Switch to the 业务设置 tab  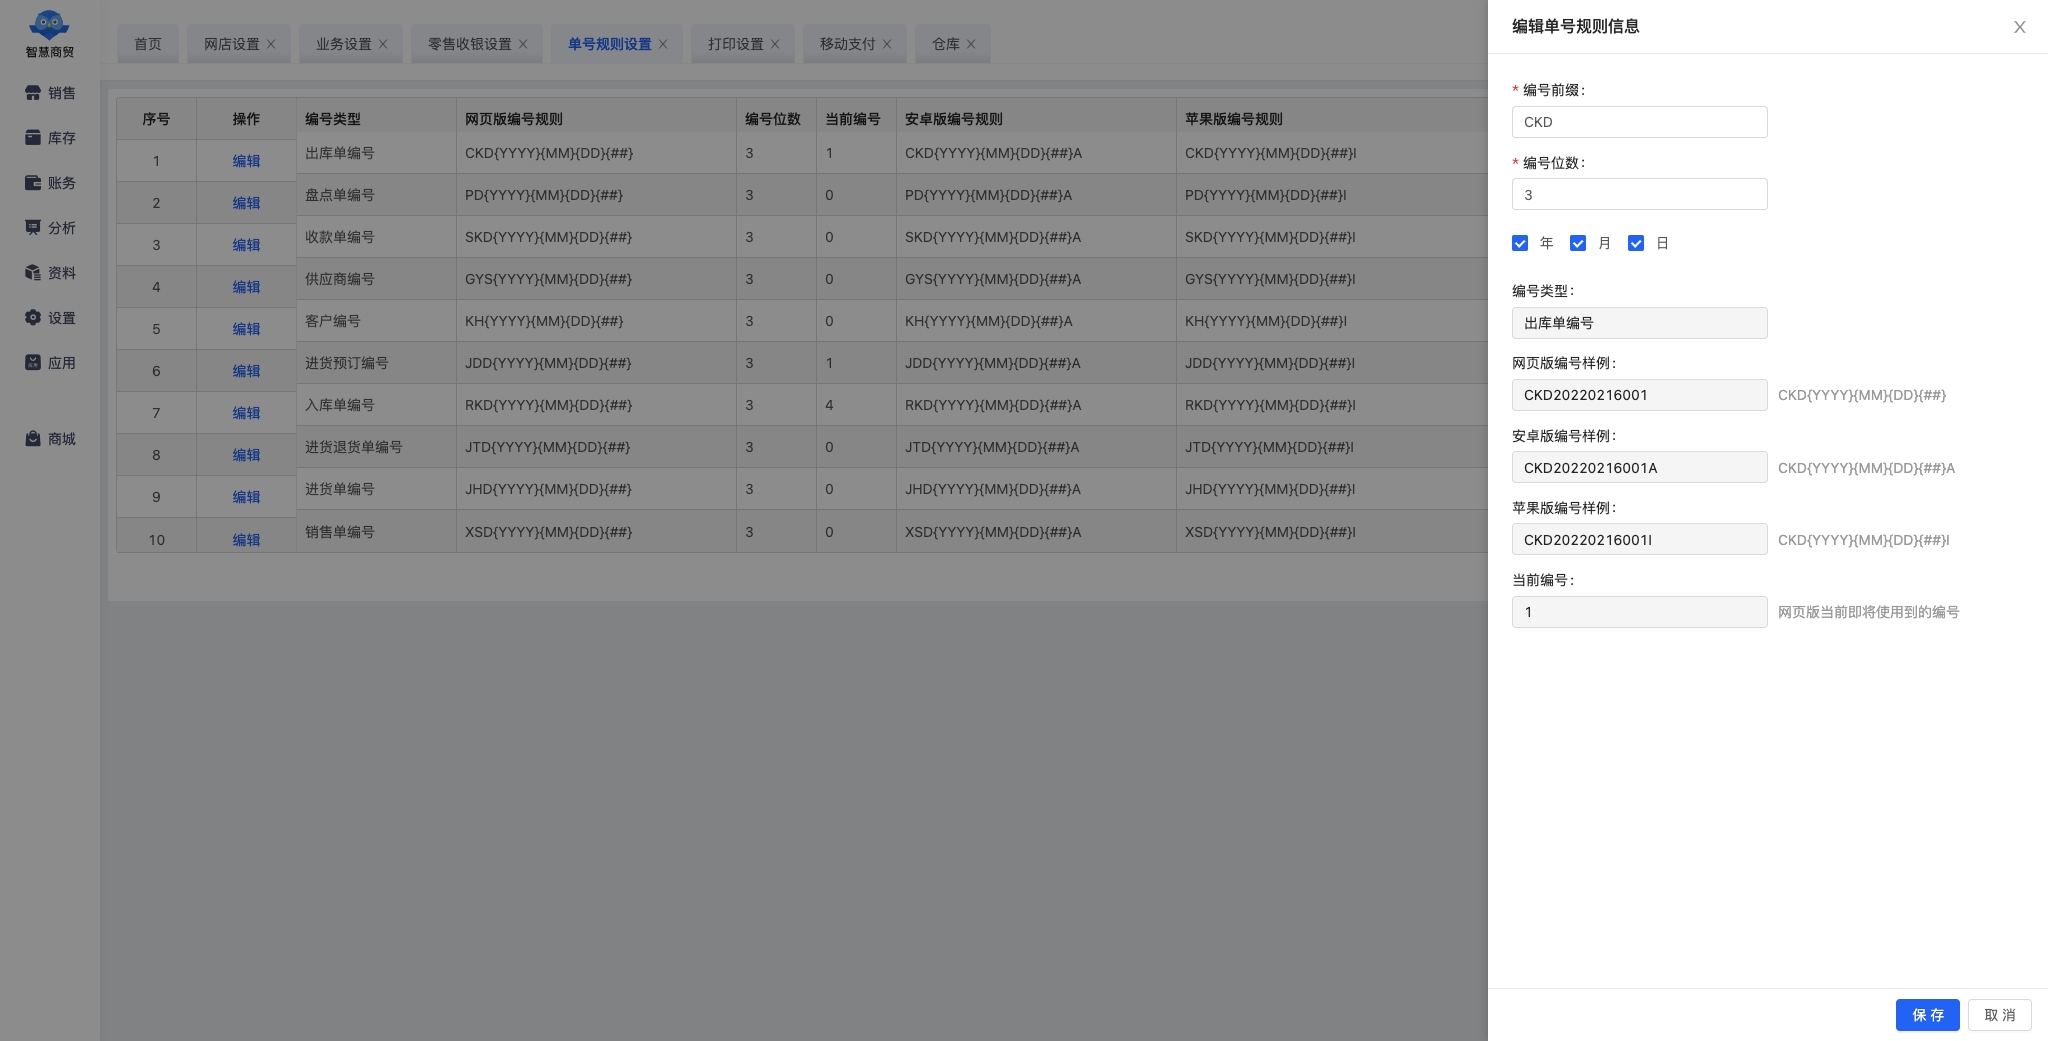pyautogui.click(x=343, y=44)
